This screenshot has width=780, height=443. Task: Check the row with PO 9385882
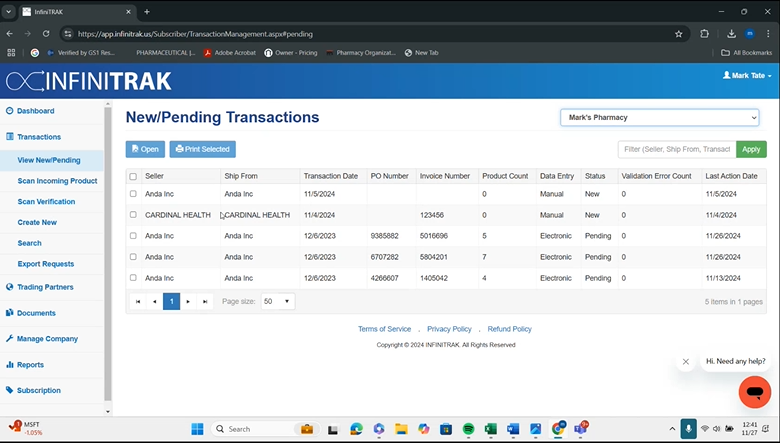point(133,236)
